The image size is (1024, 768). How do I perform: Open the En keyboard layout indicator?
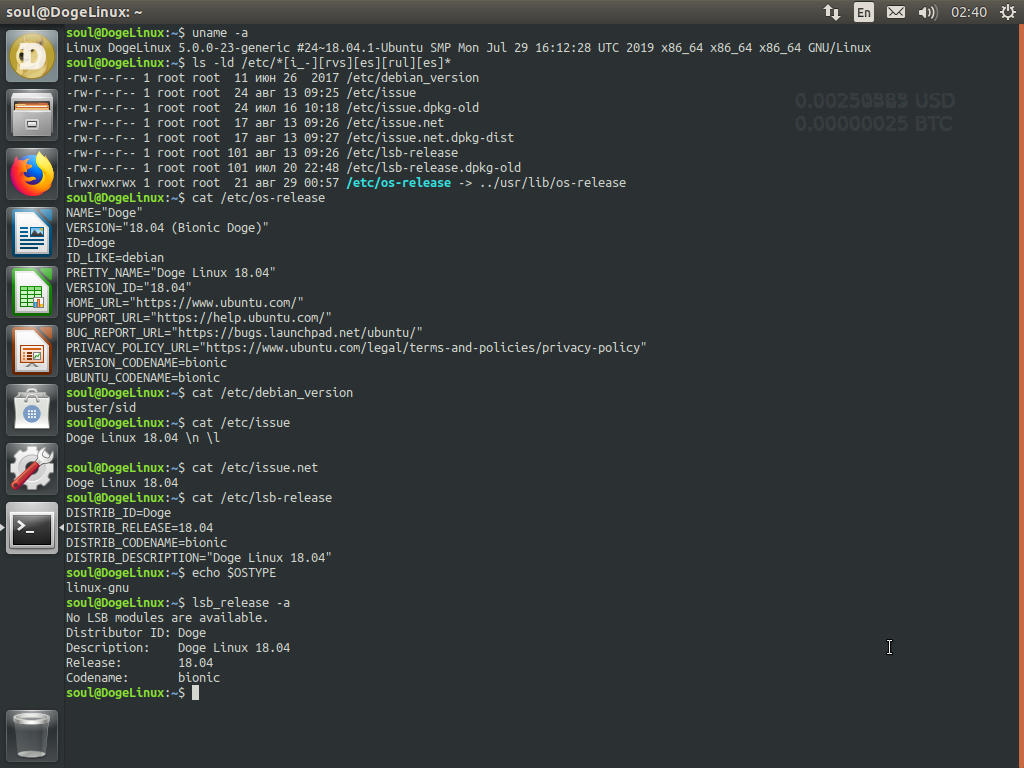pos(863,12)
